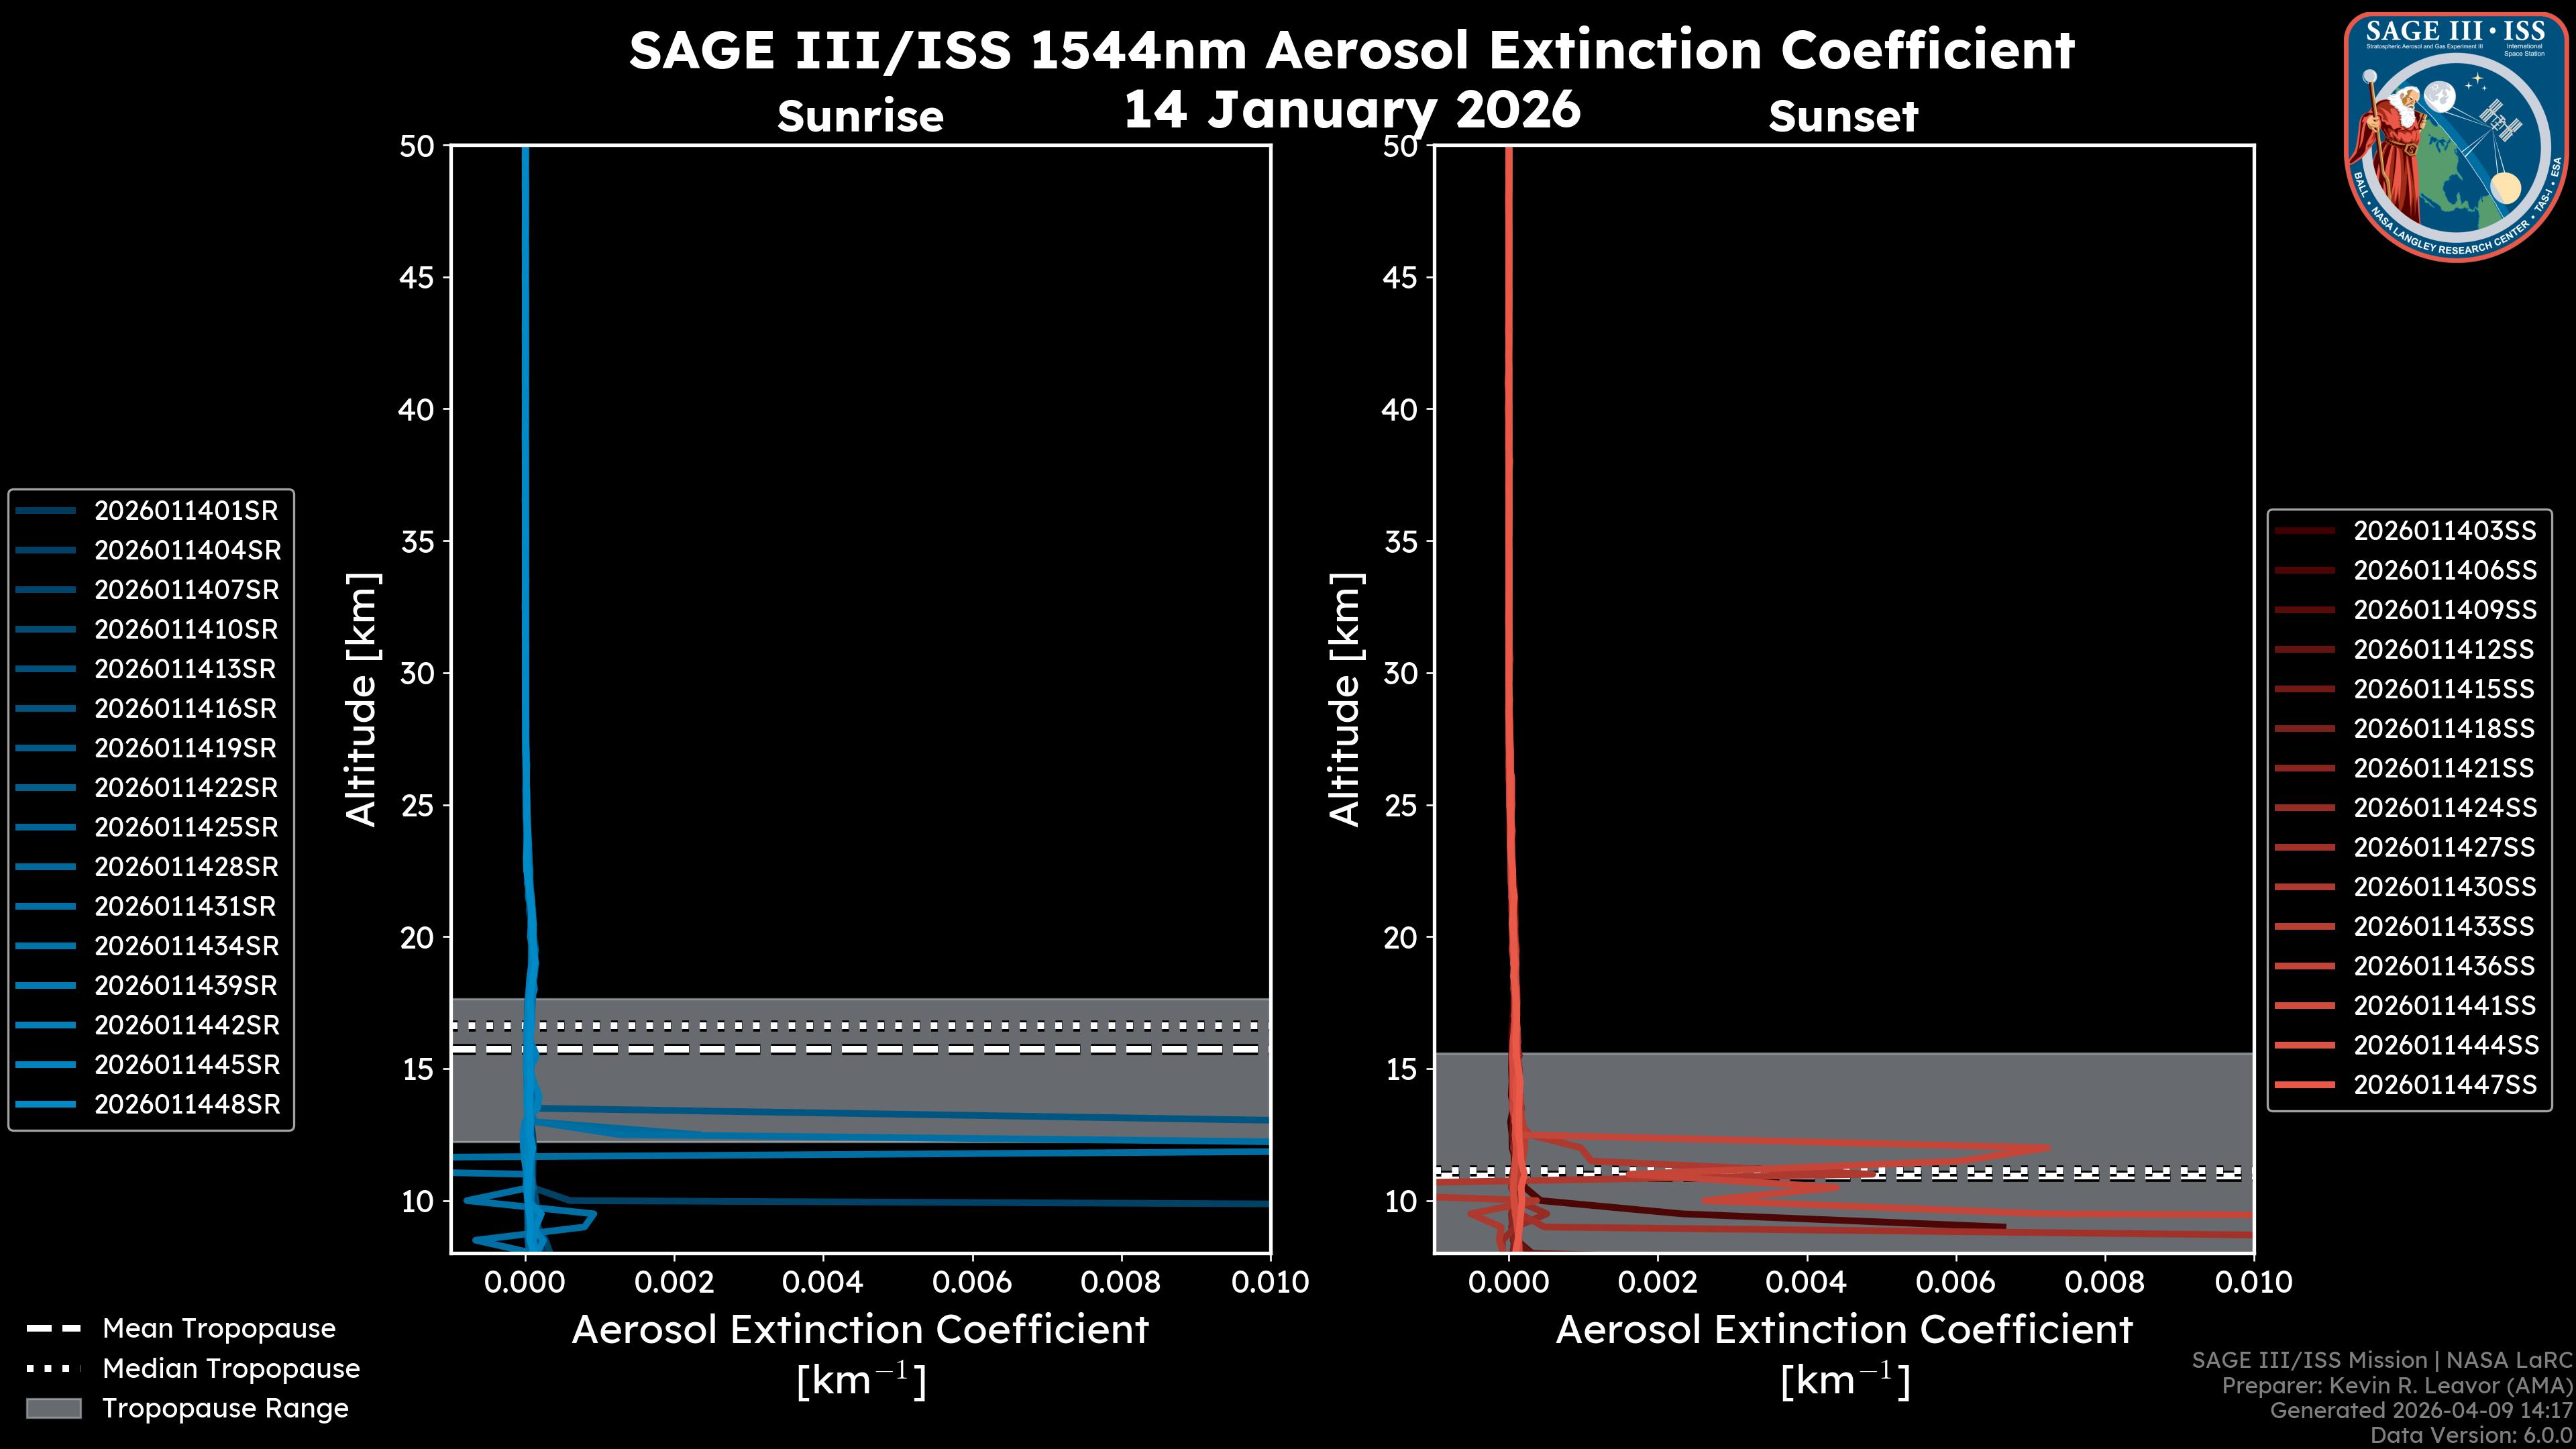Click the Sunrise panel title
The height and width of the screenshot is (1449, 2576).
coord(860,117)
